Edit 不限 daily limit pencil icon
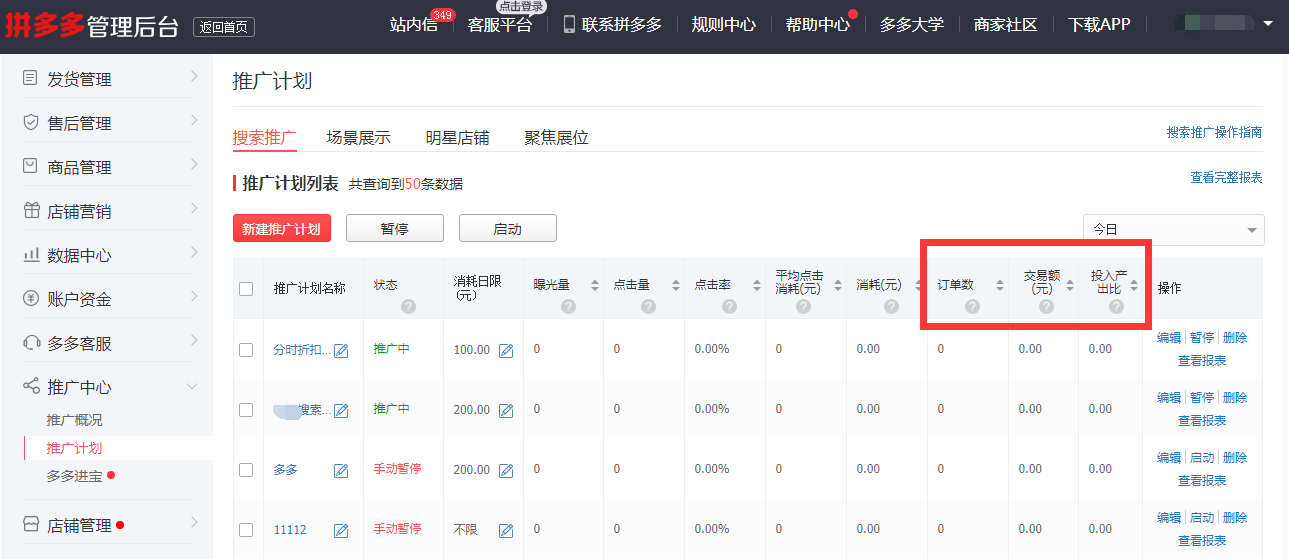 point(505,530)
